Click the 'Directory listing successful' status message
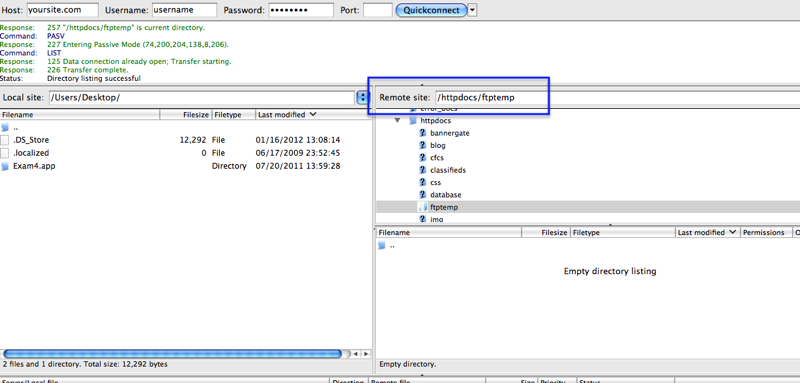 (94, 79)
